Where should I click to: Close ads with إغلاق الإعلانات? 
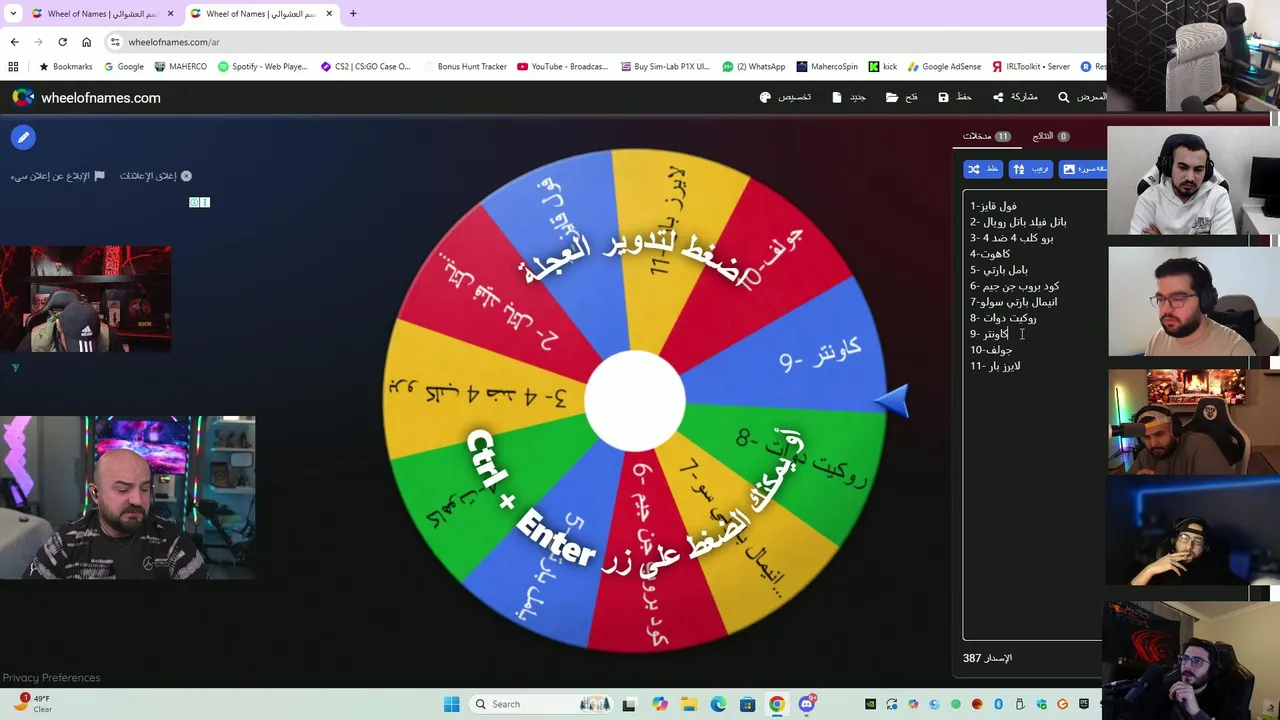click(155, 176)
